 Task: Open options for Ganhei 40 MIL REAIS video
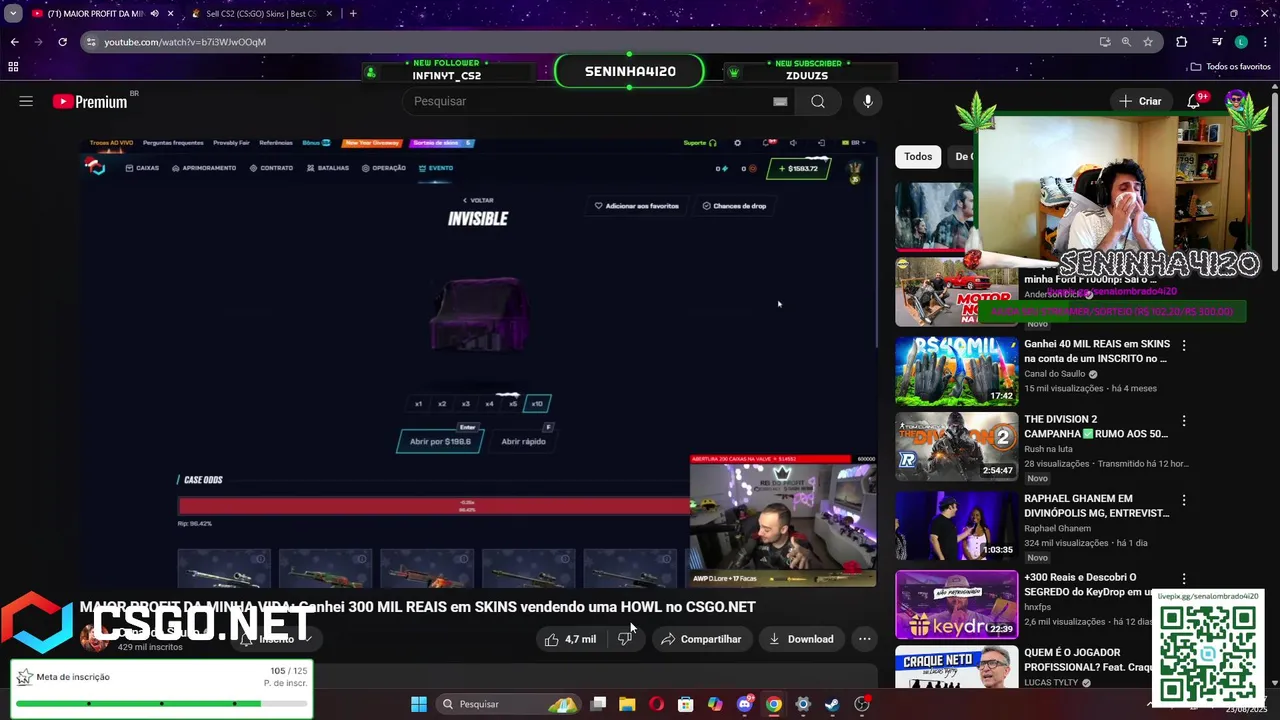(1184, 345)
